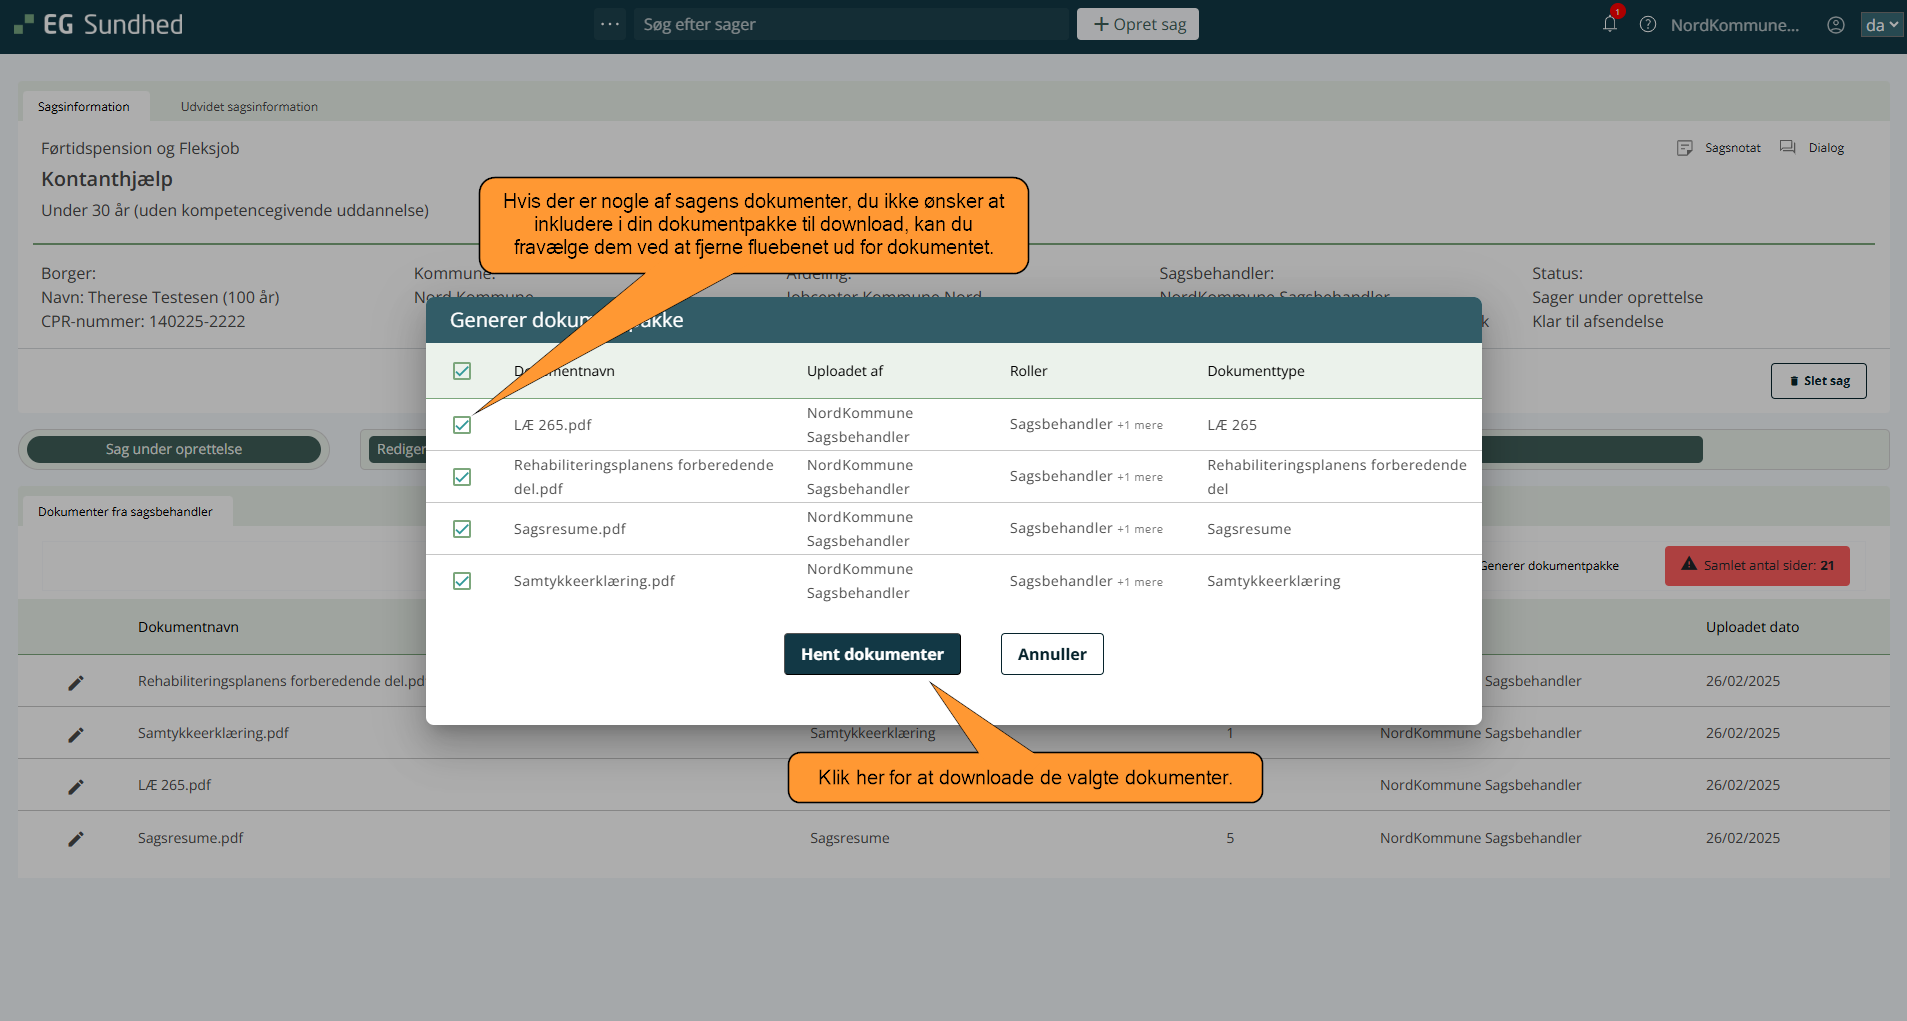Screen dimensions: 1907x1021
Task: Click the help question mark icon
Action: coord(1648,24)
